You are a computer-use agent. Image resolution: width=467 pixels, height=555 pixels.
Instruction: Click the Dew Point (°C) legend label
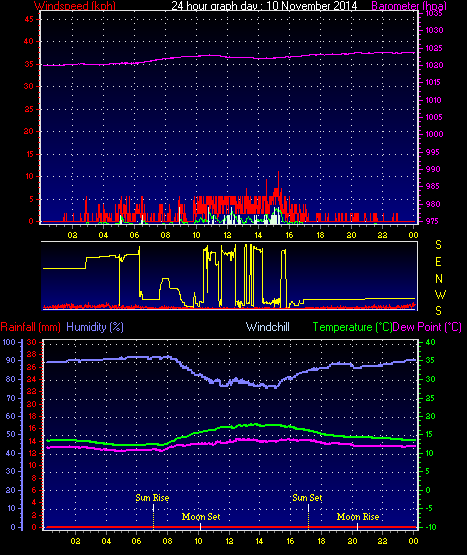[x=427, y=327]
